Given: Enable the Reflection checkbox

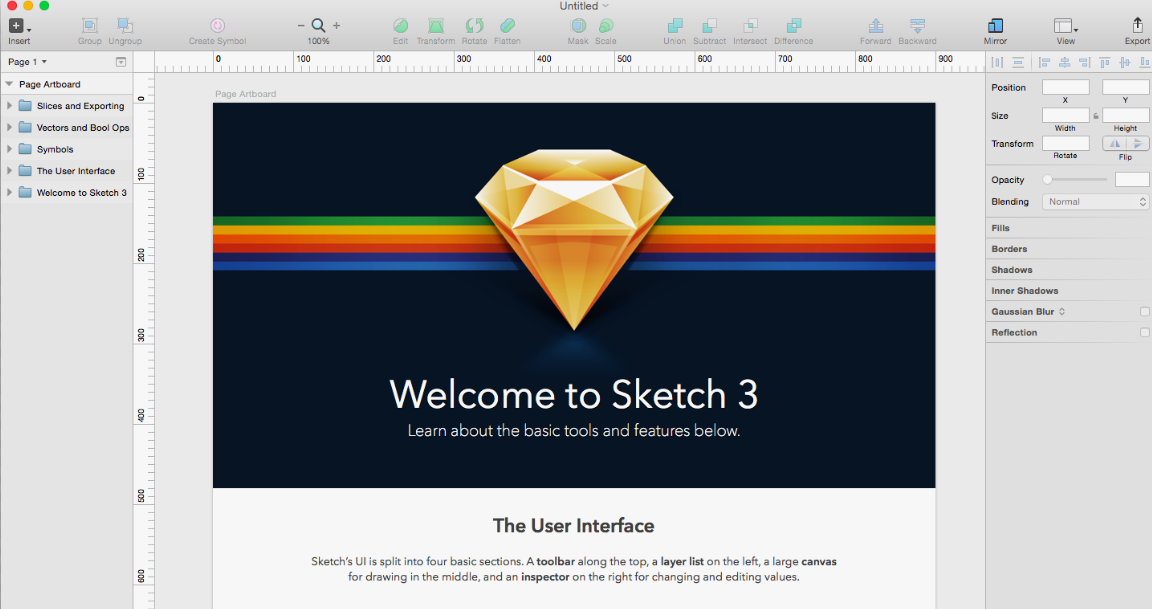Looking at the screenshot, I should point(1145,333).
